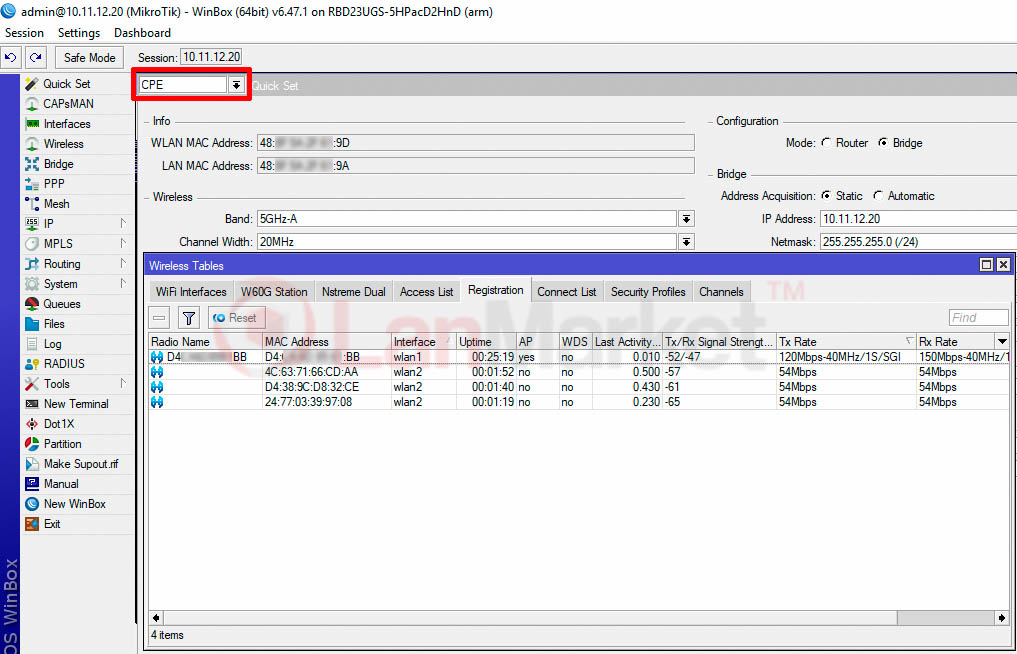Click the remove (minus) icon in Wireless Tables
Screen dimensions: 1017x654
pyautogui.click(x=160, y=318)
